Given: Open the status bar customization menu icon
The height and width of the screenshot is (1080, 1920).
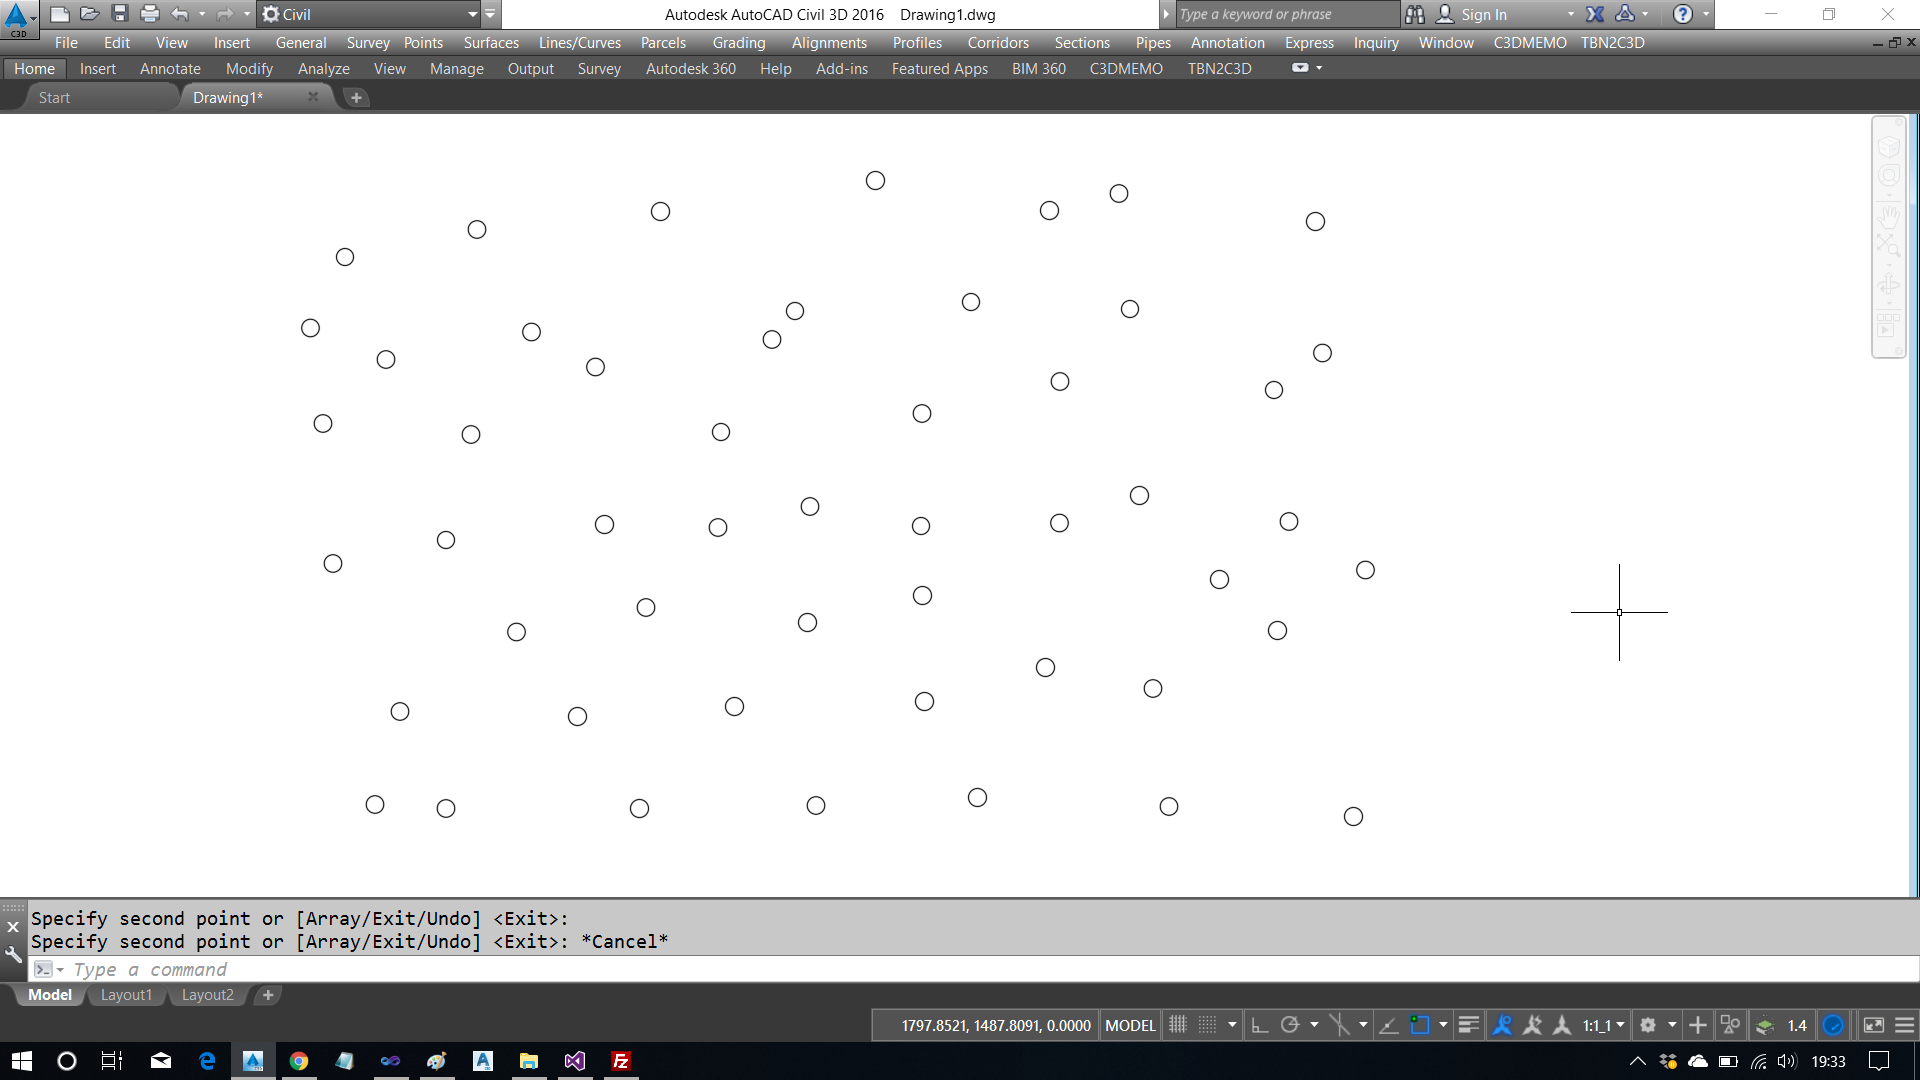Looking at the screenshot, I should 1905,1025.
